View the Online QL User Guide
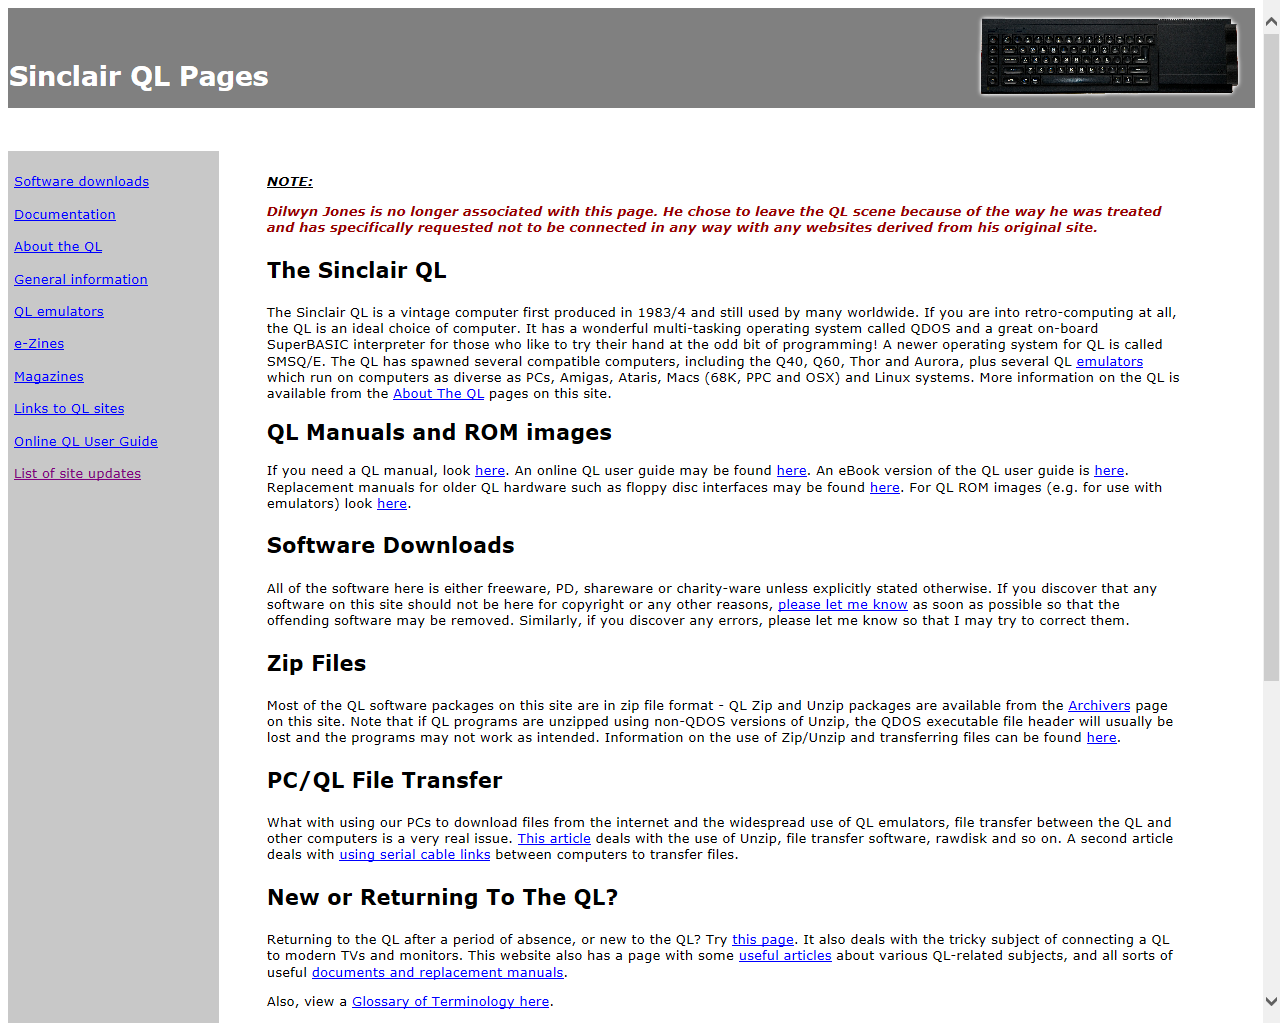The image size is (1280, 1024). pyautogui.click(x=85, y=441)
